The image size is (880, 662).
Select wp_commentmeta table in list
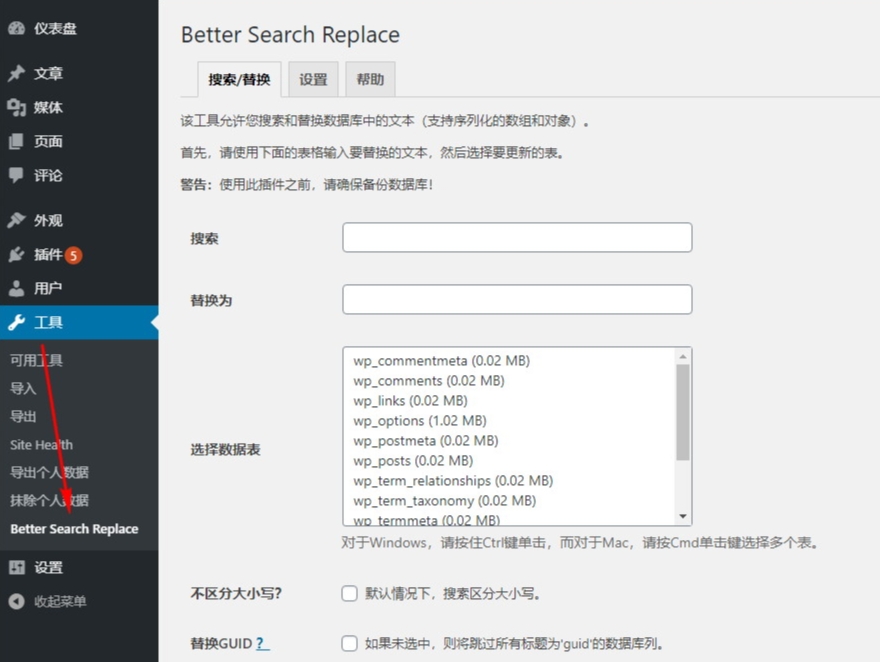[441, 360]
